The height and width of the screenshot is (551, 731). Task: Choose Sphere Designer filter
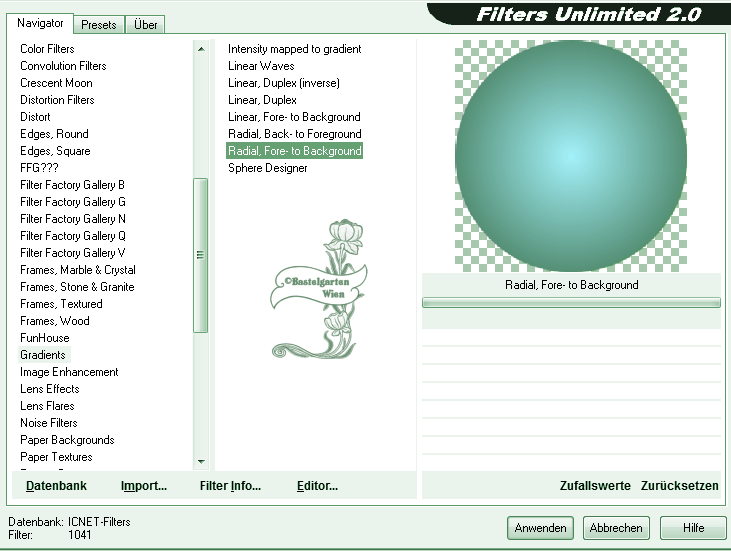click(x=268, y=168)
